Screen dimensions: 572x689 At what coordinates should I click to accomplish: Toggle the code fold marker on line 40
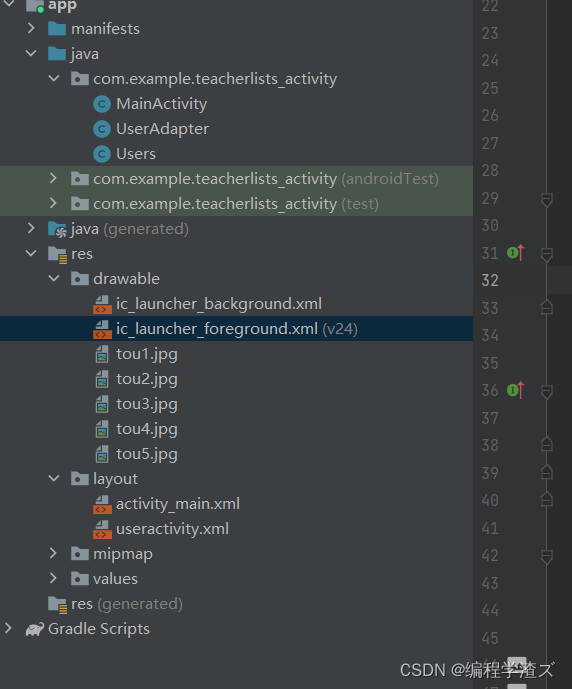547,499
